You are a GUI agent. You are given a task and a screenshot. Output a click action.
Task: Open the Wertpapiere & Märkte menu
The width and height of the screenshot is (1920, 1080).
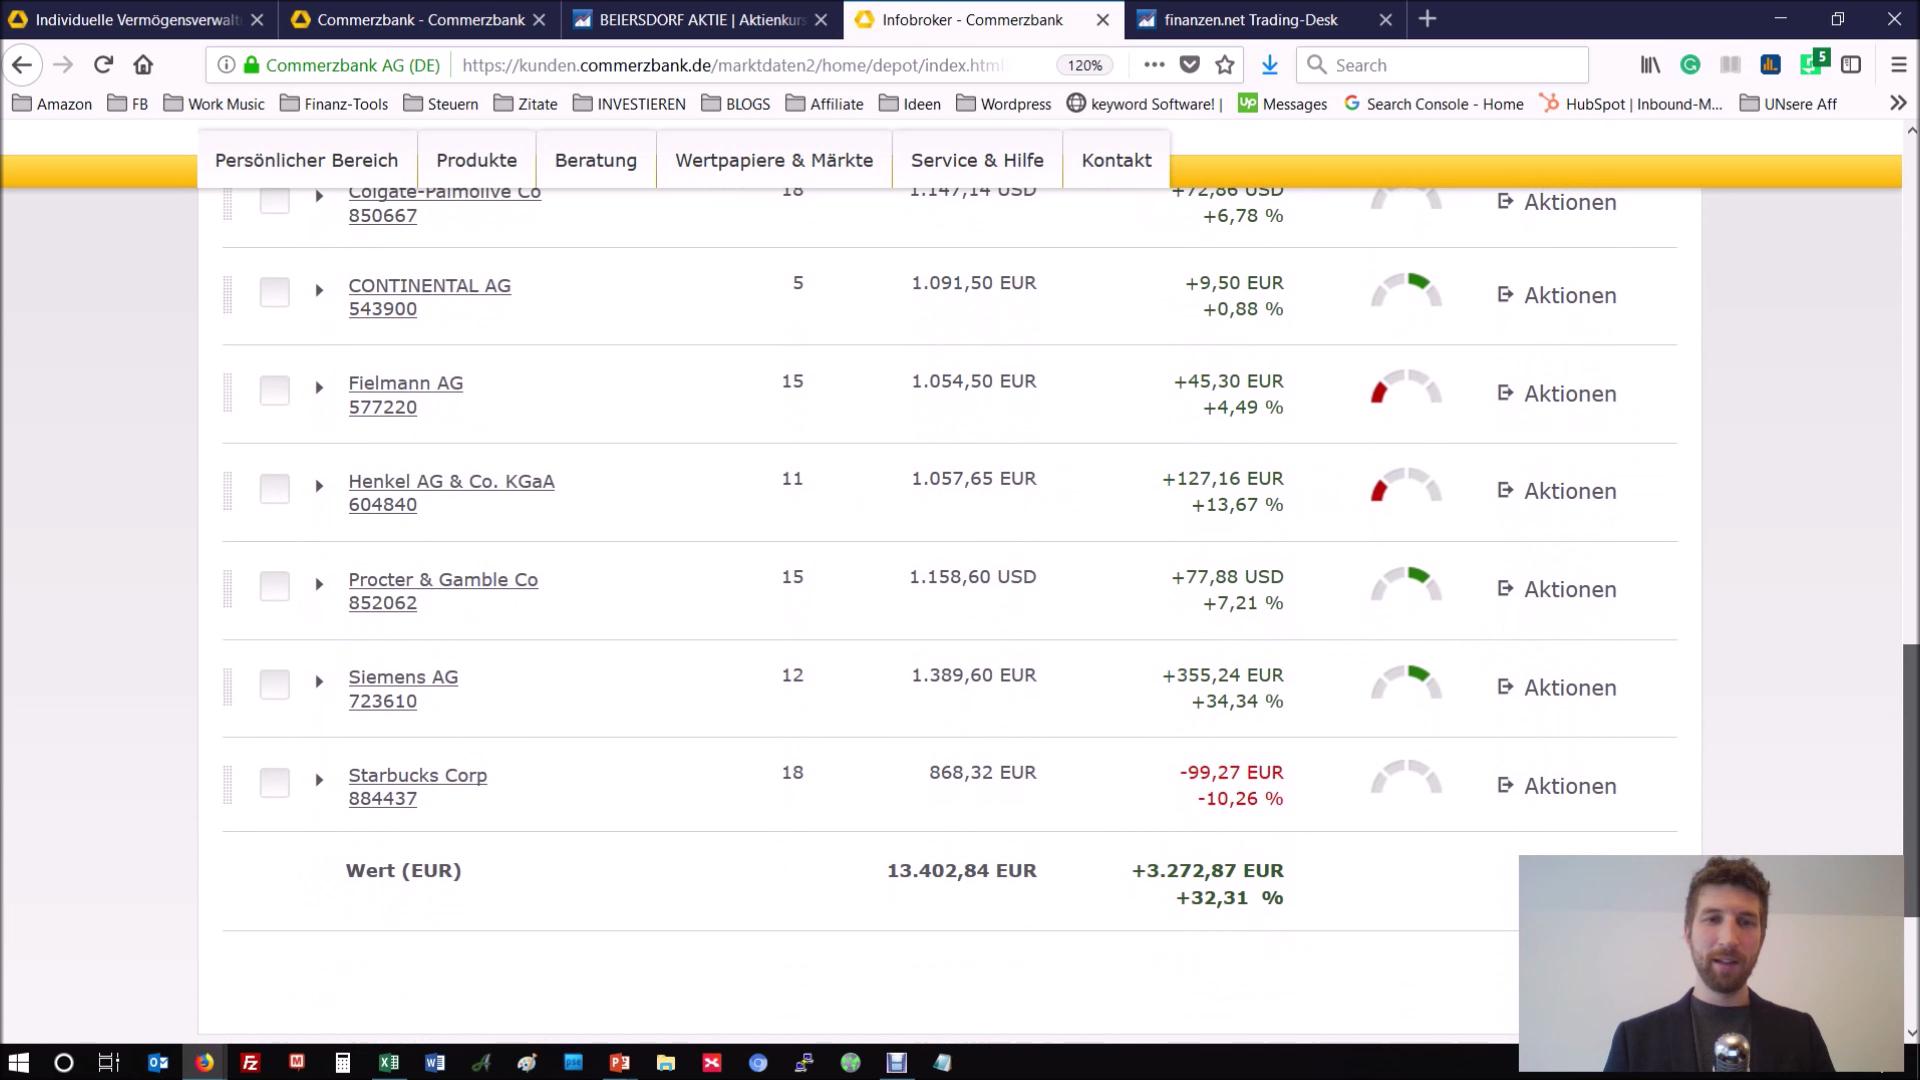774,160
